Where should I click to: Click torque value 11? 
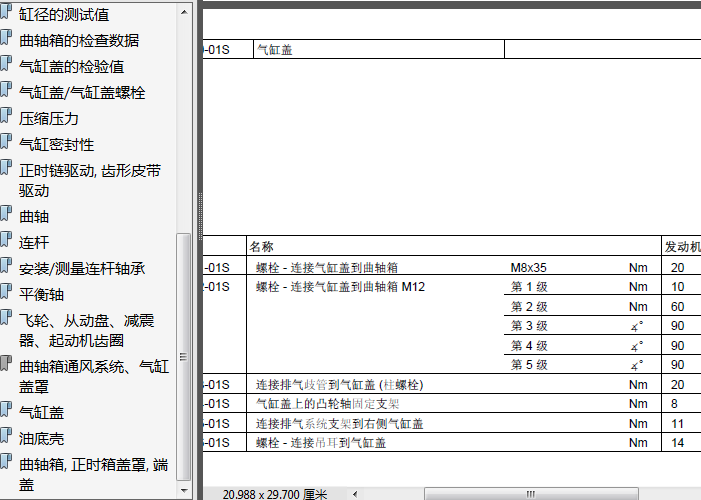tap(677, 424)
